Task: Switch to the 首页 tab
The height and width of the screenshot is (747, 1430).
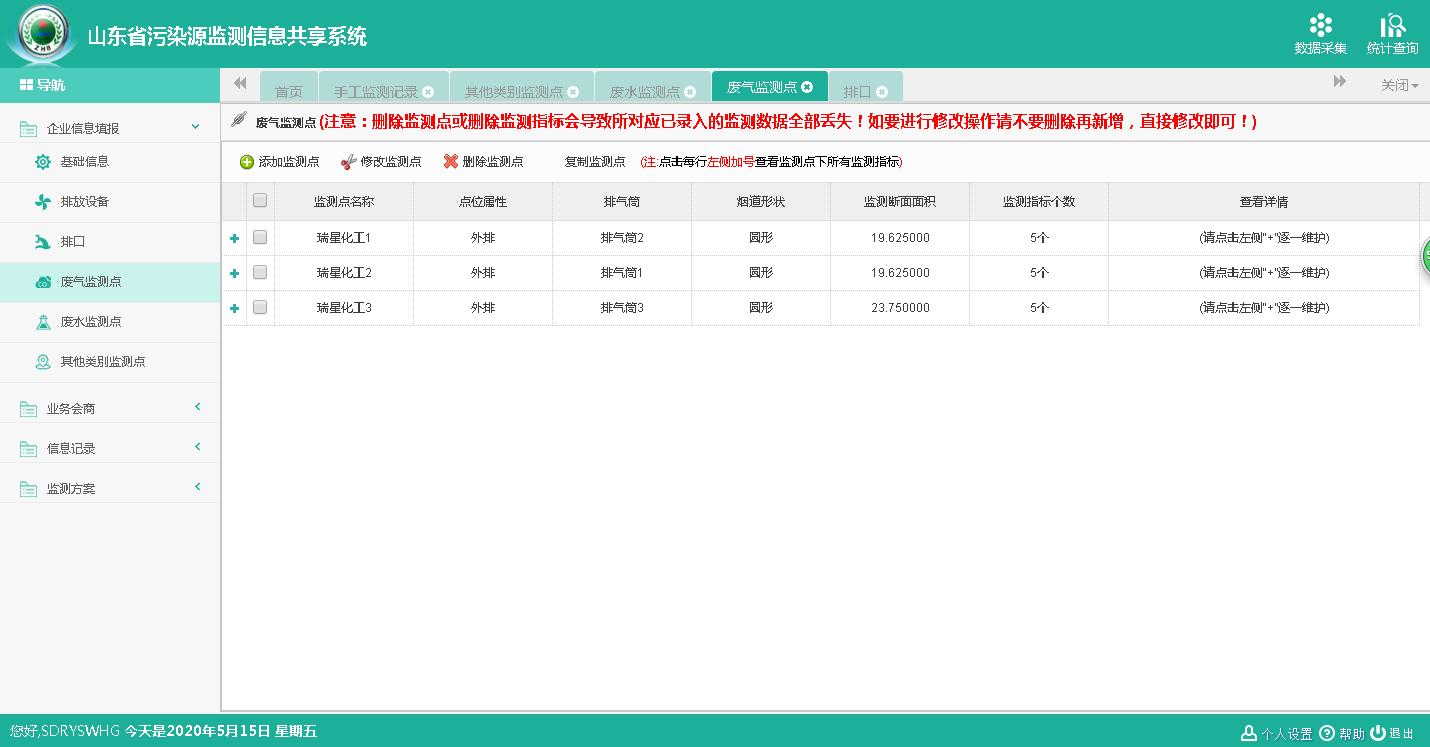Action: [x=288, y=91]
